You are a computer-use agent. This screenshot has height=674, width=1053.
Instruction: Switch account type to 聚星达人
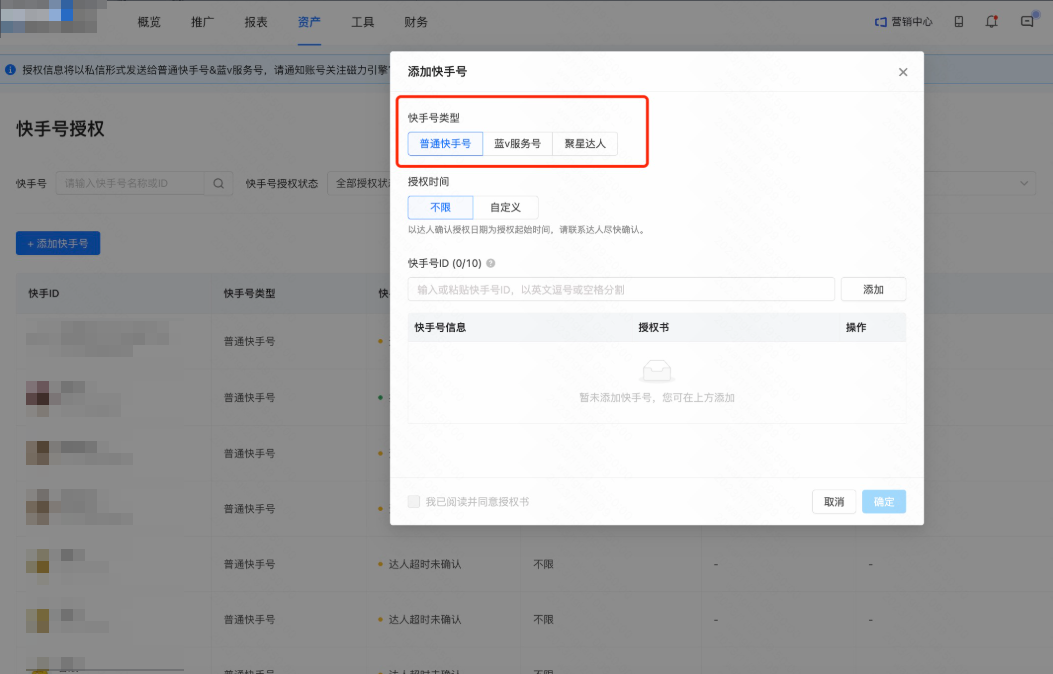coord(586,143)
